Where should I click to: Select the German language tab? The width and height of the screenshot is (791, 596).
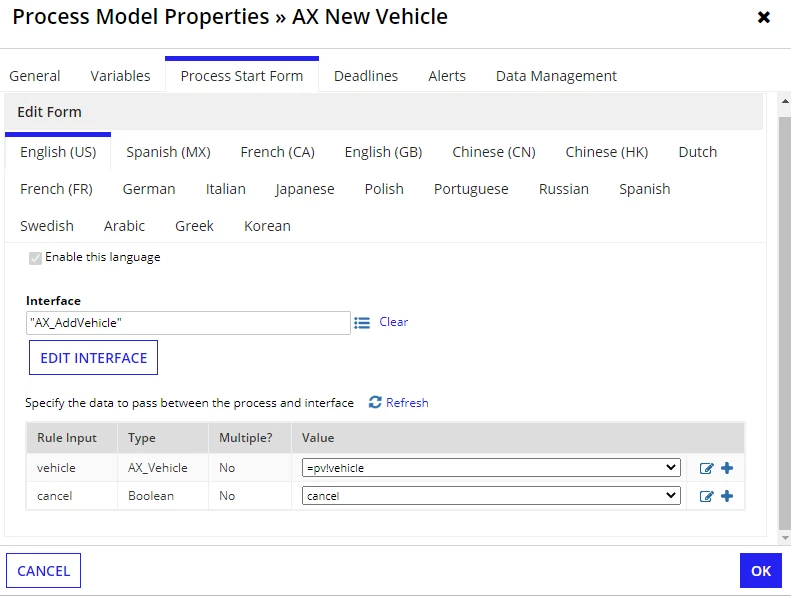click(x=149, y=189)
